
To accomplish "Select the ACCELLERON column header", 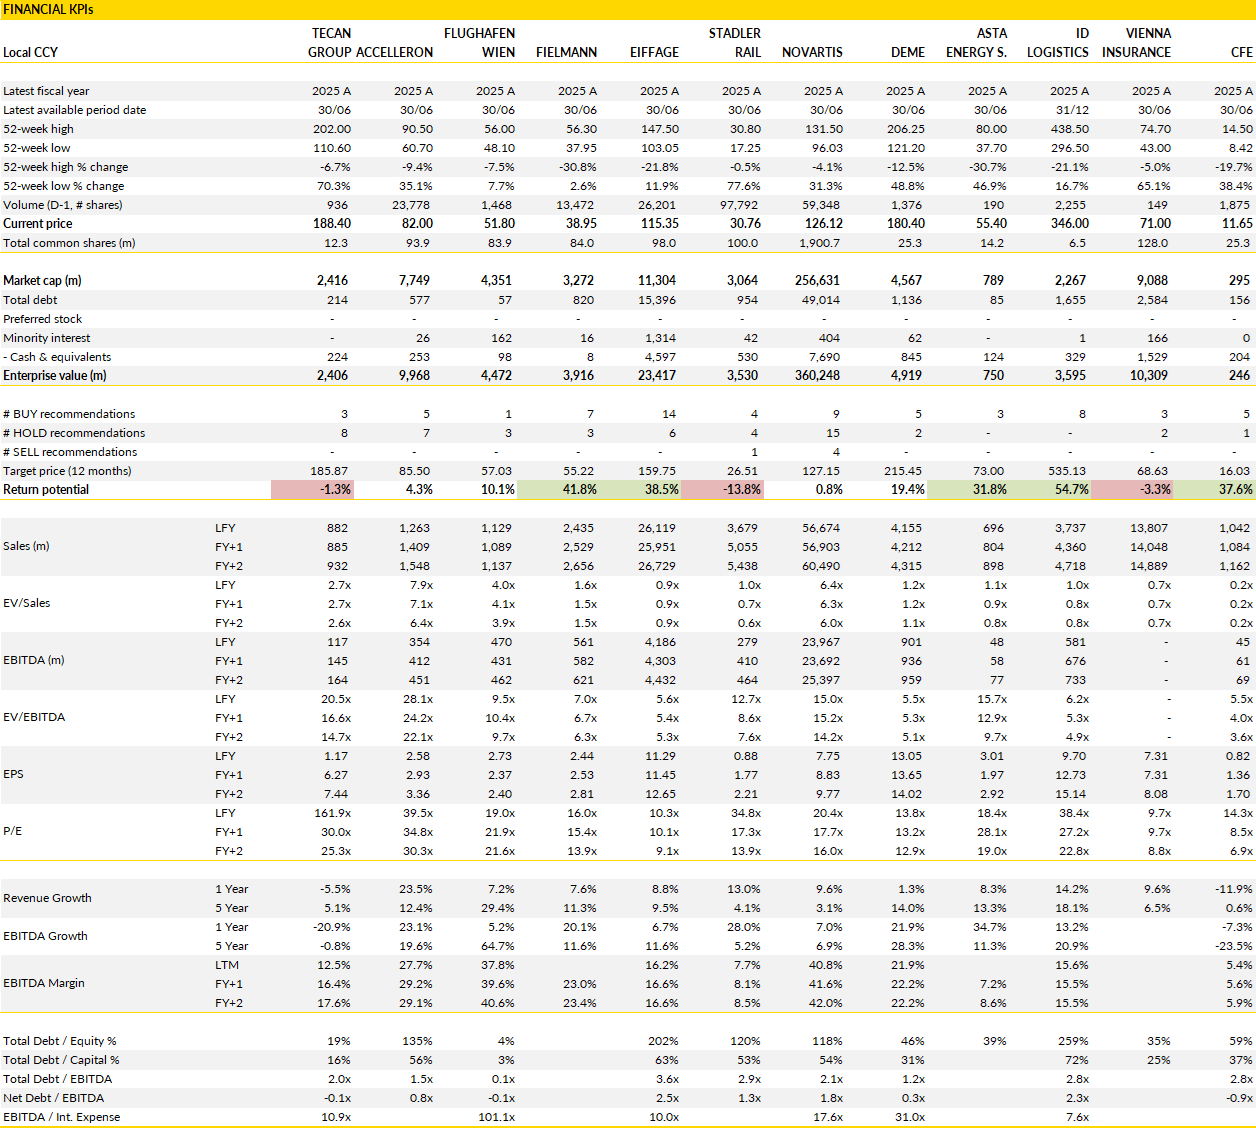I will (394, 53).
